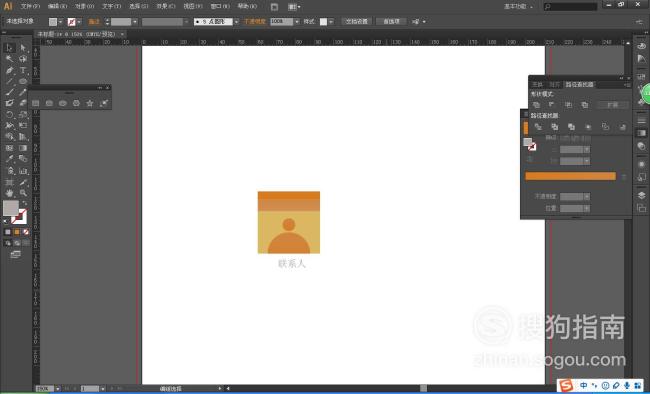Screen dimensions: 650x394
Task: Click Minus Front shape mode in Pathfinder
Action: coord(552,105)
